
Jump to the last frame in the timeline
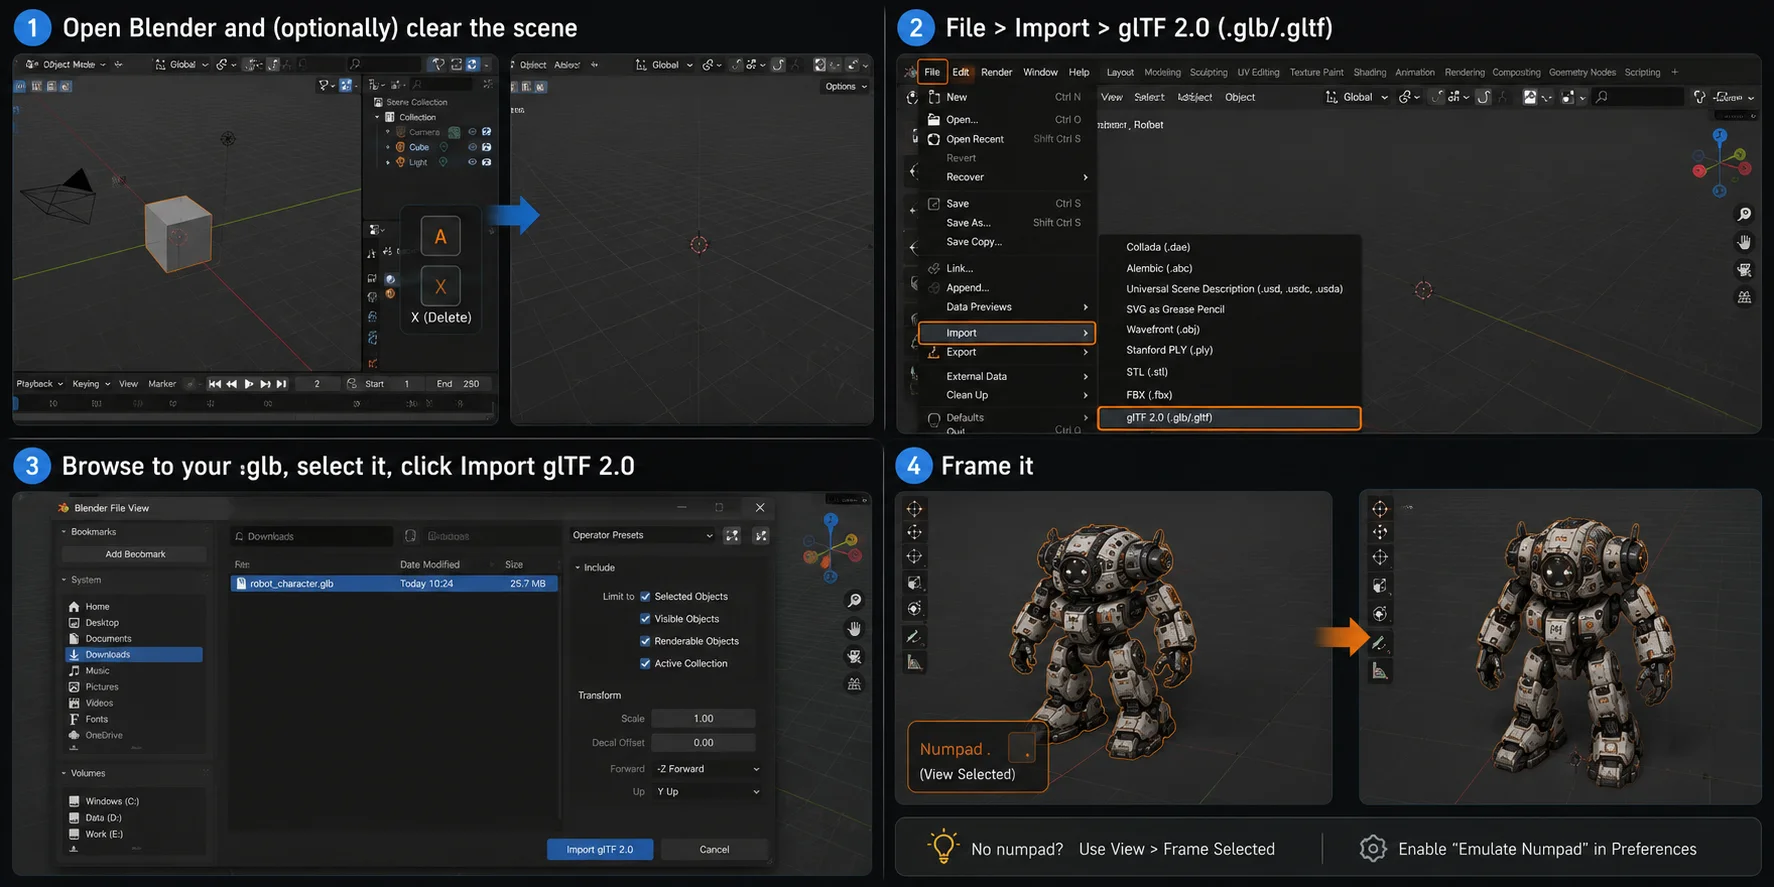(x=282, y=384)
